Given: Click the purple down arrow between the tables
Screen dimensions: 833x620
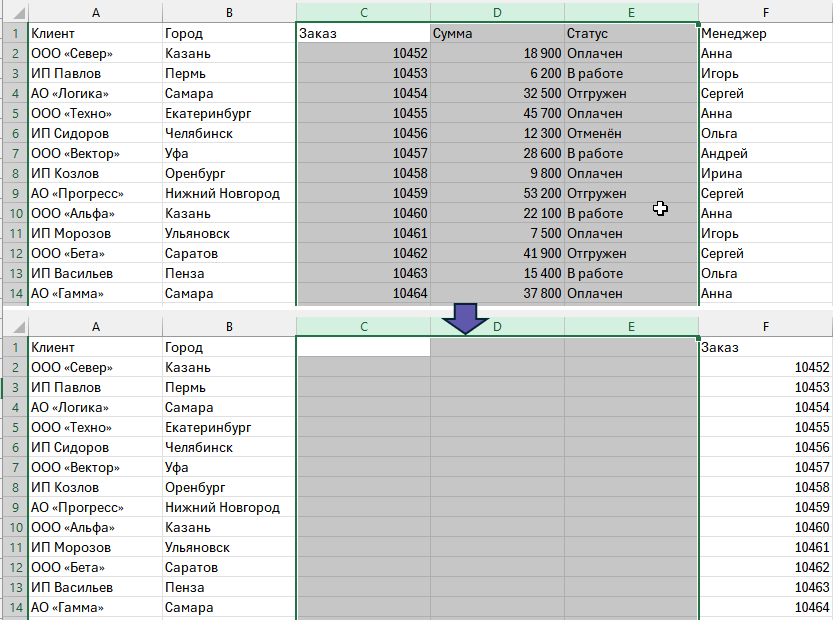Looking at the screenshot, I should tap(466, 319).
